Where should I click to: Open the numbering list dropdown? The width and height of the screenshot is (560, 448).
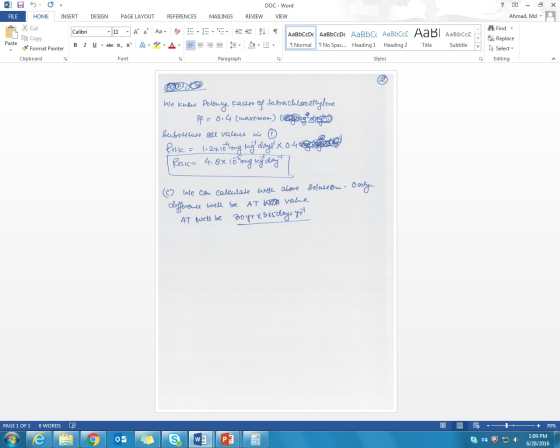click(213, 32)
